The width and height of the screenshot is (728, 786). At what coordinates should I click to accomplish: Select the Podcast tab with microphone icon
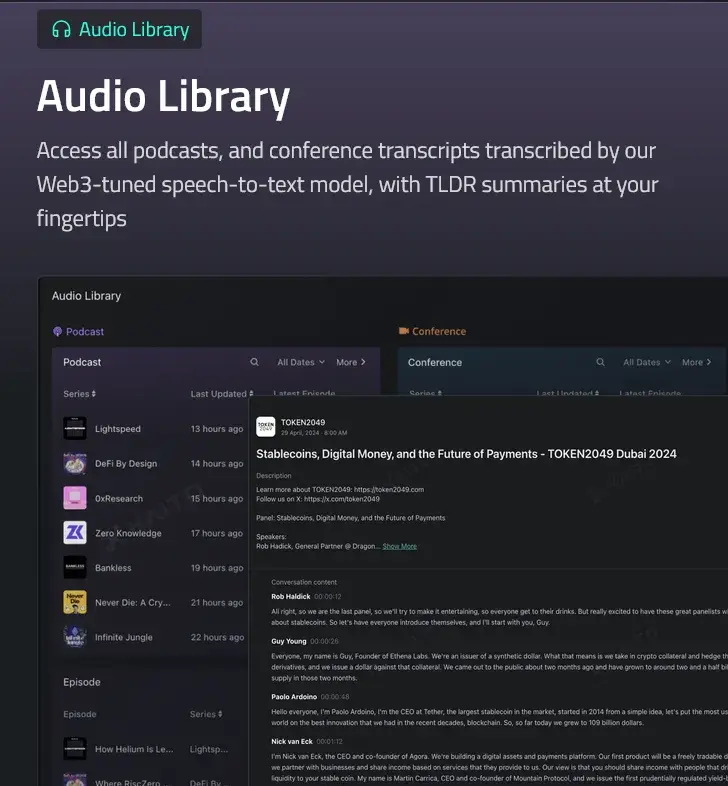pos(79,331)
